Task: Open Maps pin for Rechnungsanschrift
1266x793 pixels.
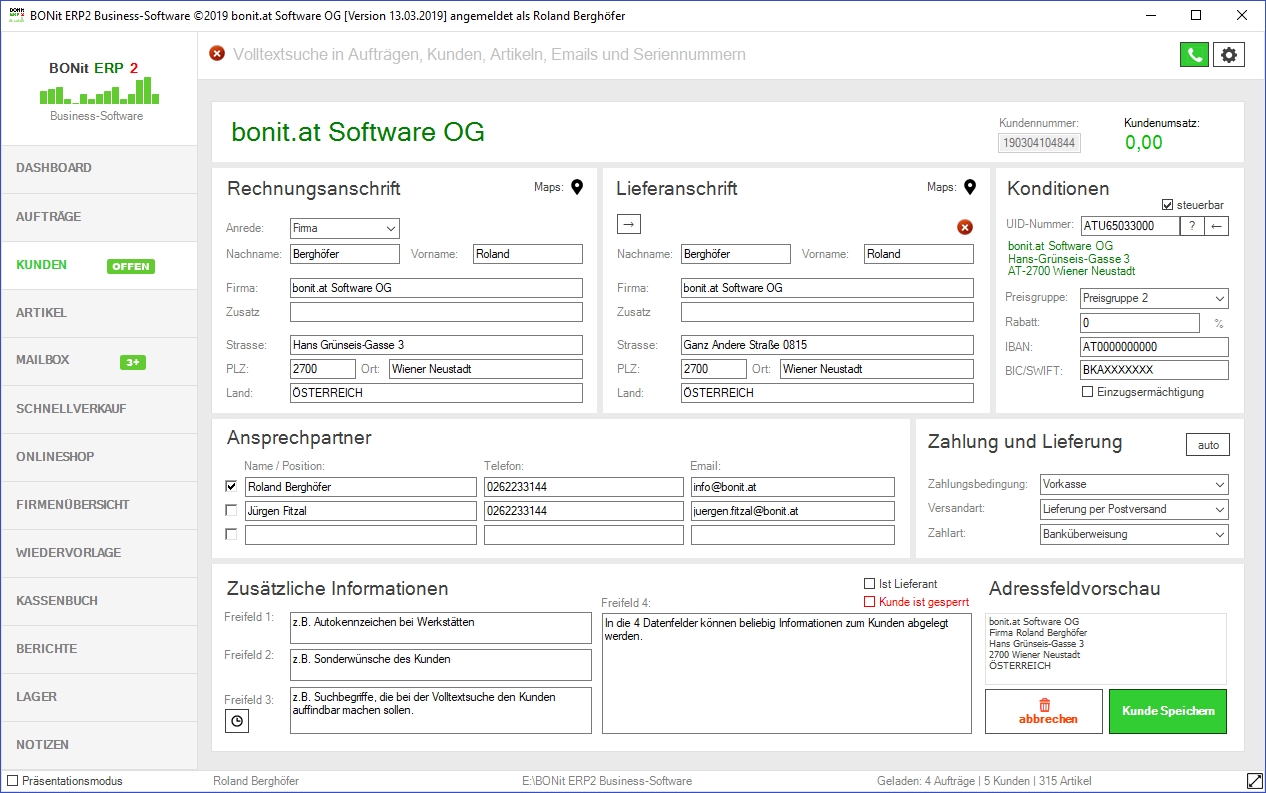Action: point(577,187)
